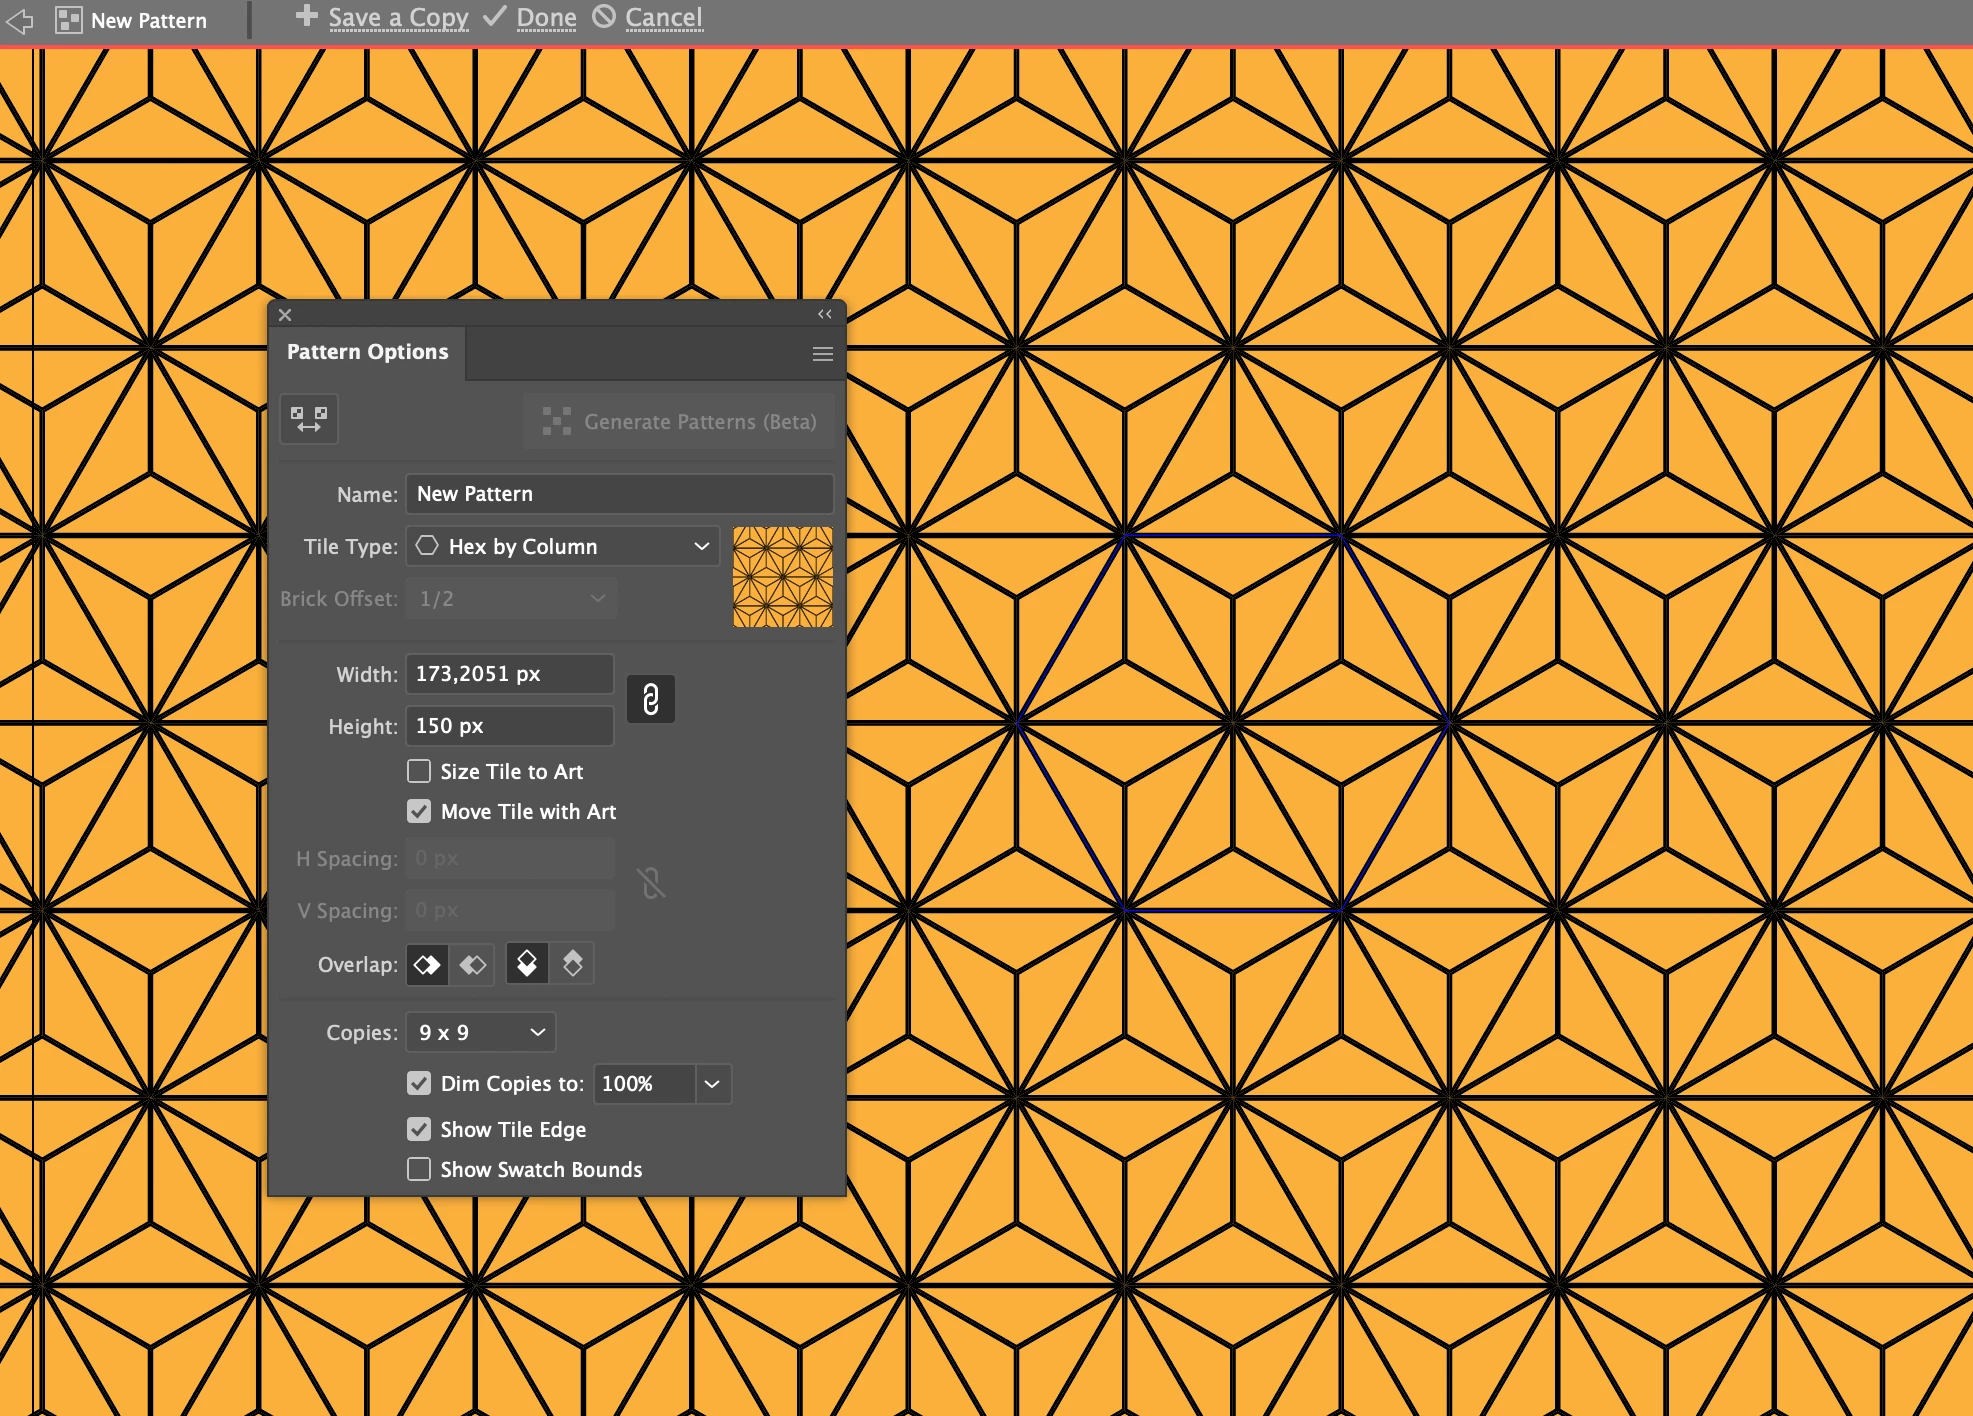Click the orange pattern preview thumbnail
The height and width of the screenshot is (1416, 1973).
(782, 577)
